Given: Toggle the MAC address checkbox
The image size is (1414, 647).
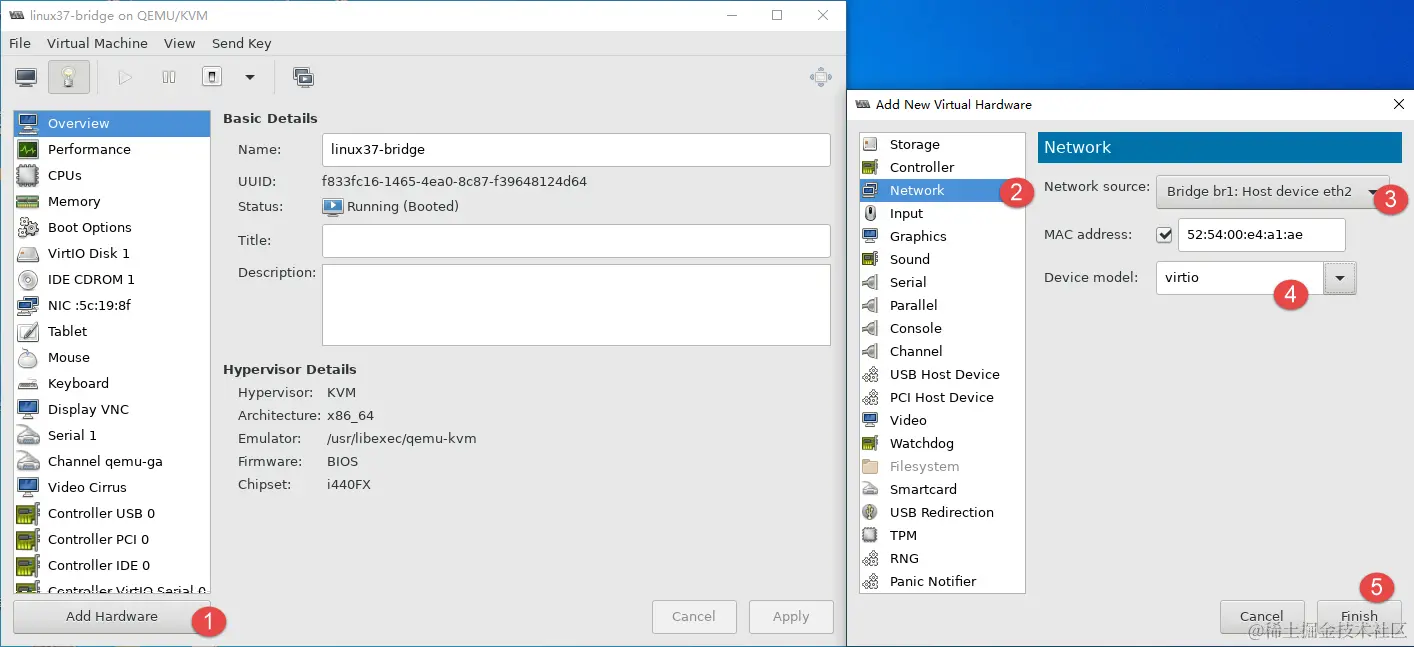Looking at the screenshot, I should click(x=1164, y=235).
